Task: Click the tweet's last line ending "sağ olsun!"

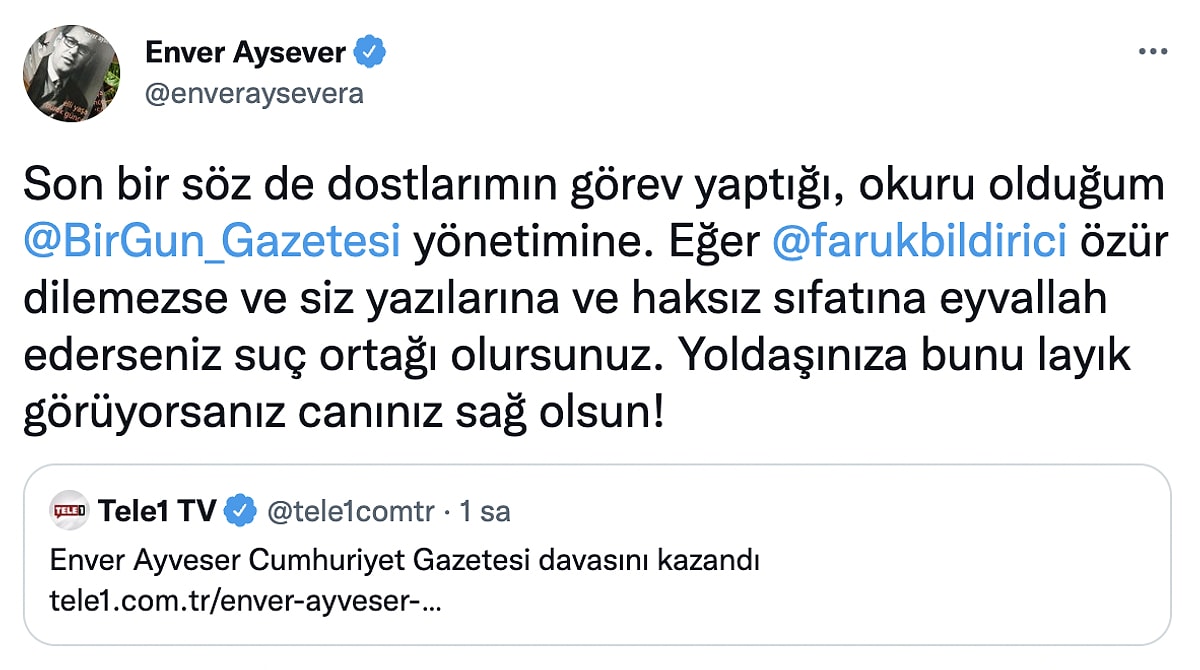Action: click(x=342, y=409)
